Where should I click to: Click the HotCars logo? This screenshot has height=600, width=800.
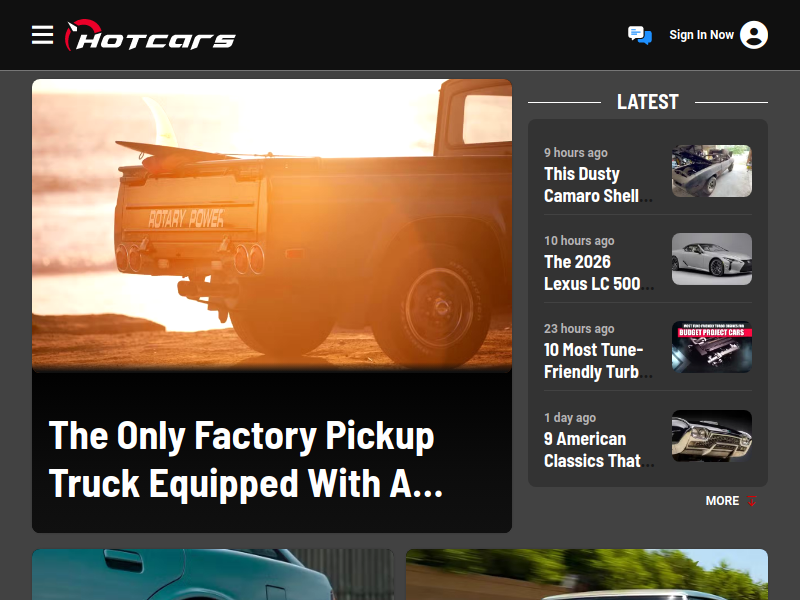[x=150, y=35]
